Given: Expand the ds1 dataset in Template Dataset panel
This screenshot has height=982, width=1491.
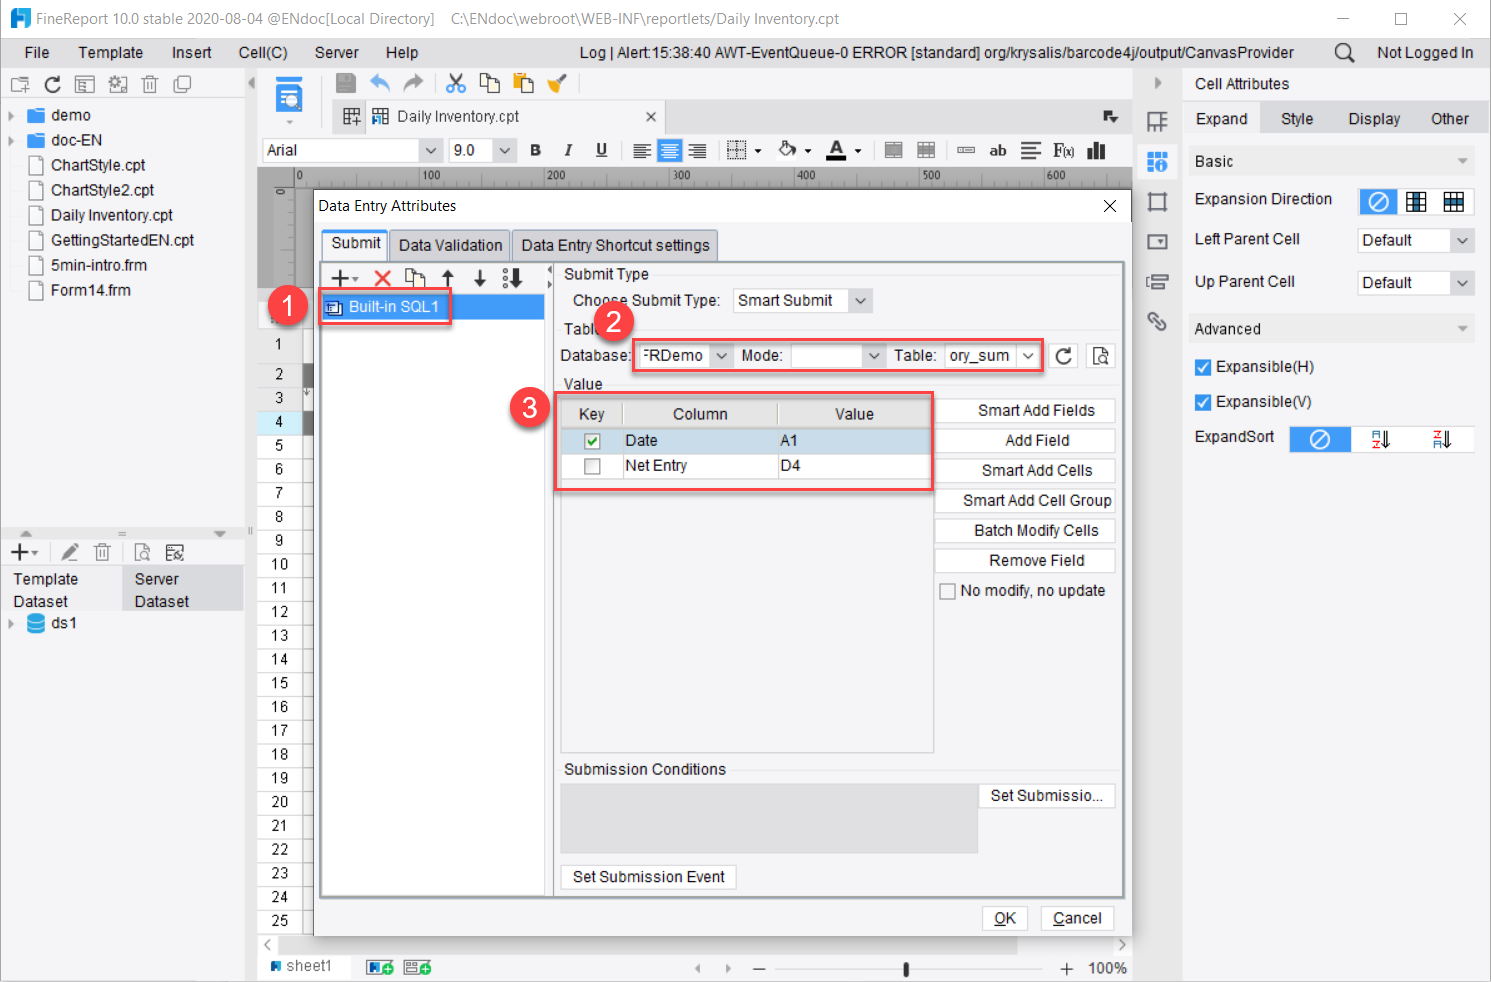Looking at the screenshot, I should tap(11, 623).
